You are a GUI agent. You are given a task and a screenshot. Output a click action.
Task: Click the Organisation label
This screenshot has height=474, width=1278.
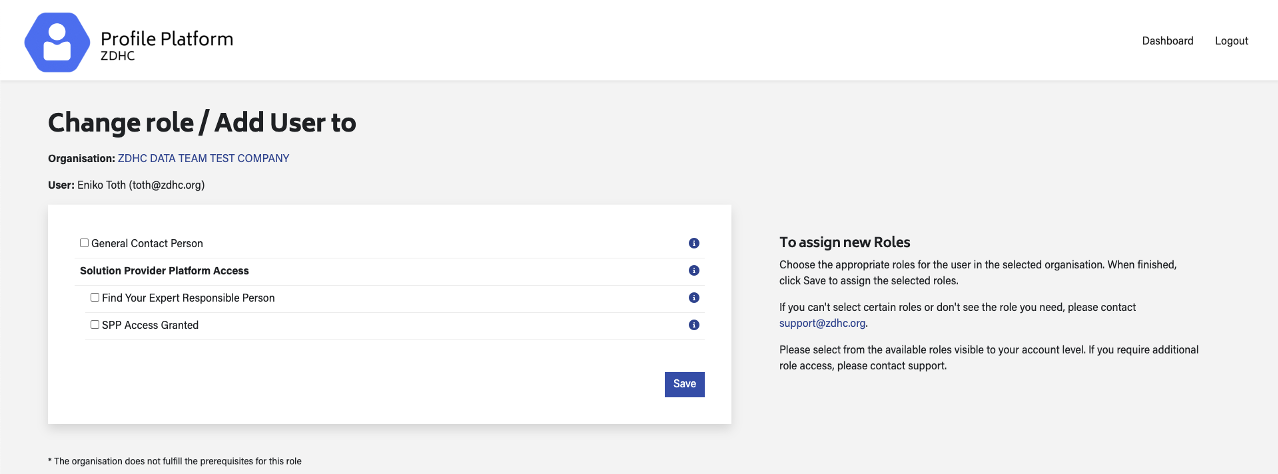point(81,158)
